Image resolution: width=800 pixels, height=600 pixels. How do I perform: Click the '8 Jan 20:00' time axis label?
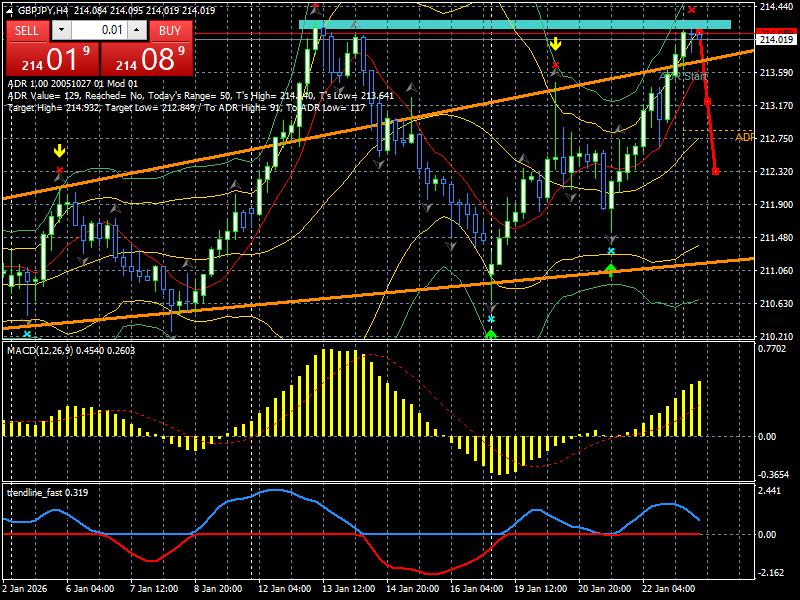point(218,589)
